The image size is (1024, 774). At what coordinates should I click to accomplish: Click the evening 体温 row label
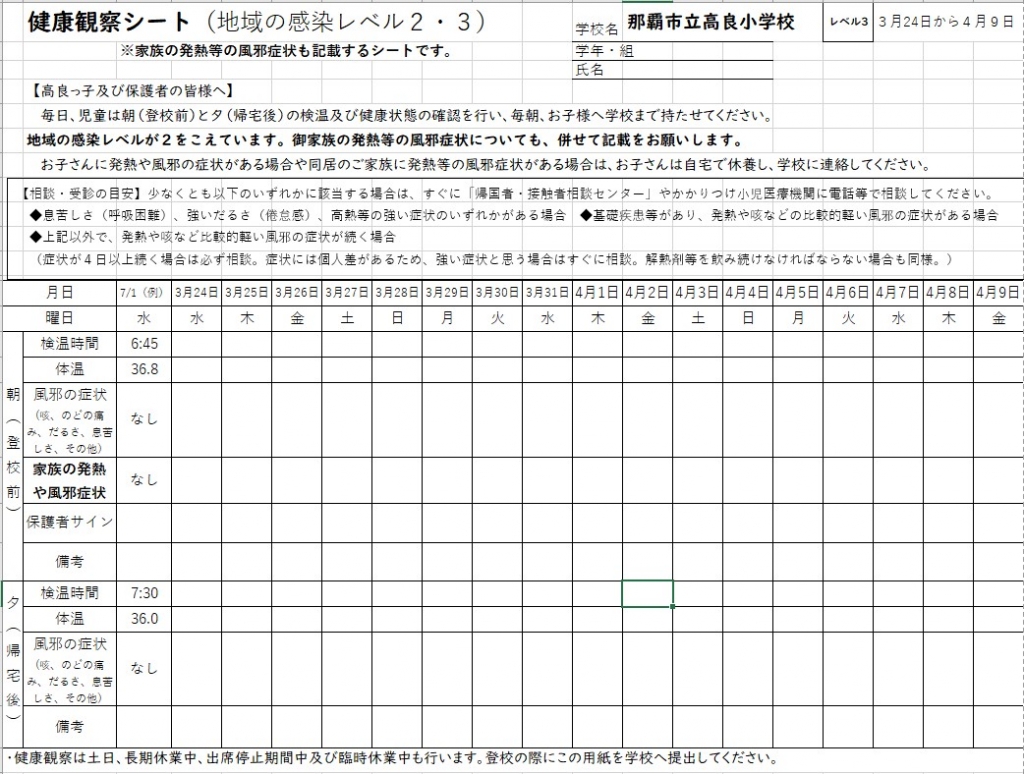(x=70, y=619)
